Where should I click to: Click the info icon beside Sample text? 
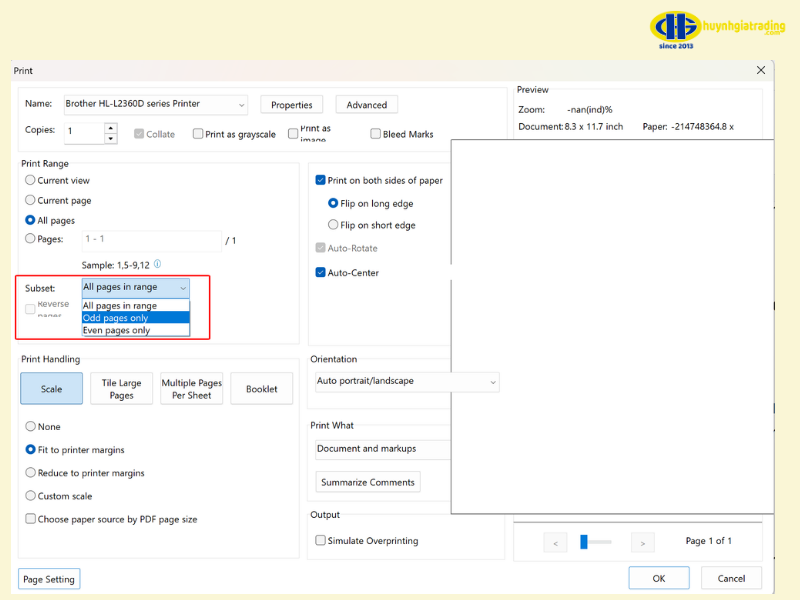[x=158, y=265]
